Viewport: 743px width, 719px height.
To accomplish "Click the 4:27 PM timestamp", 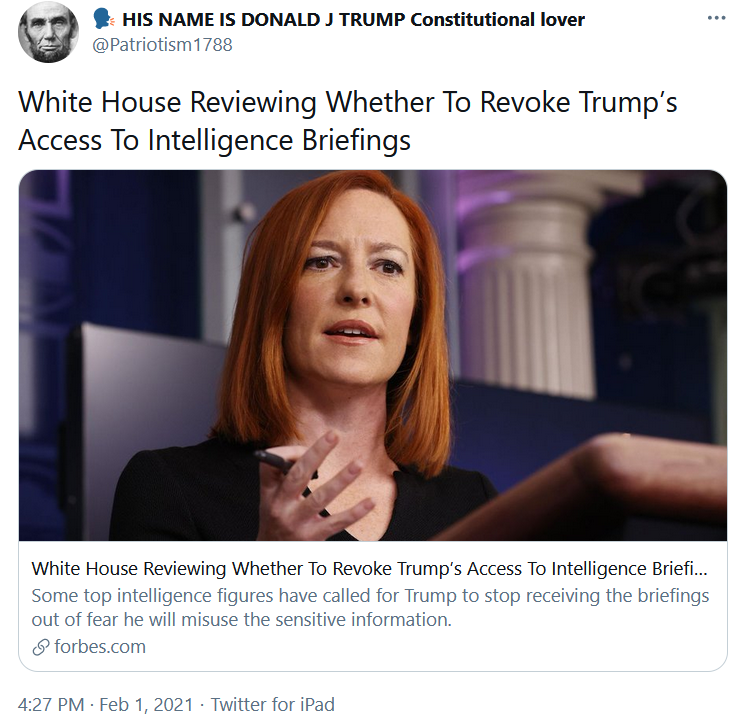I will pos(51,704).
